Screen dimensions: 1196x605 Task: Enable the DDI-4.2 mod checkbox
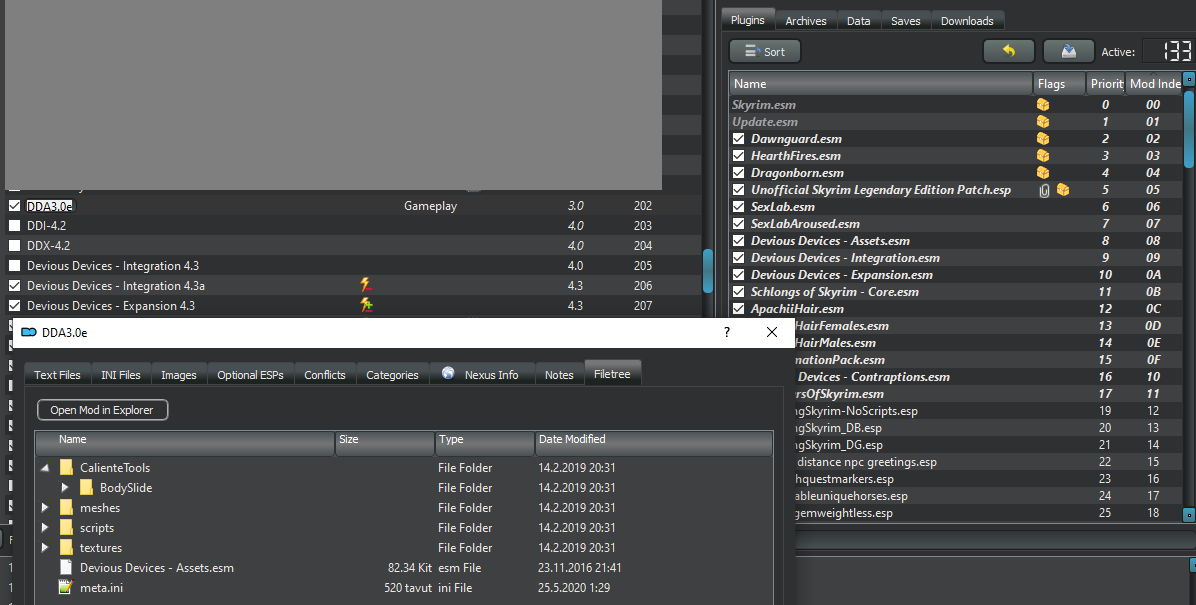[14, 225]
